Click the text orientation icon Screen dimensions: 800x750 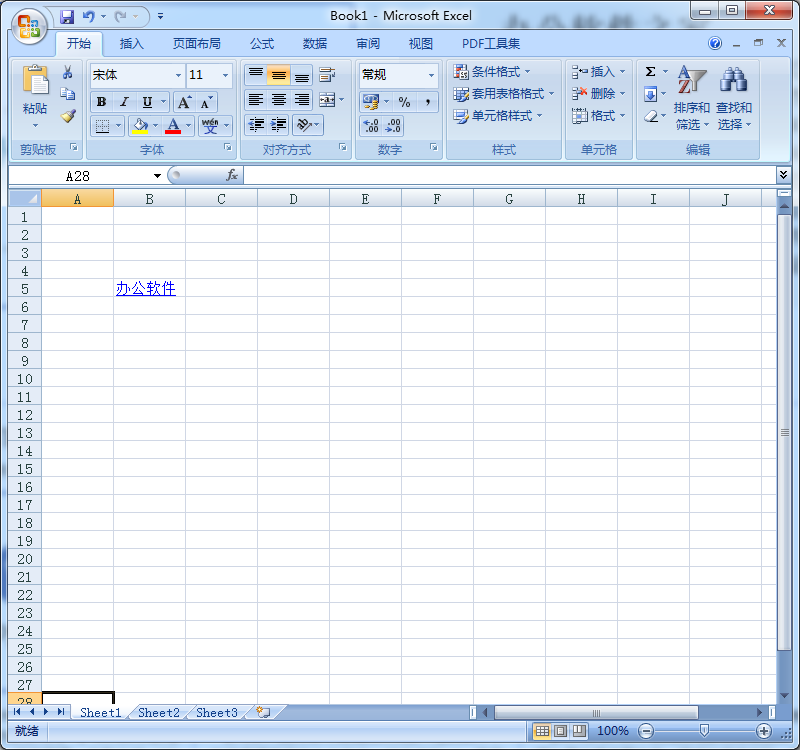pos(304,125)
